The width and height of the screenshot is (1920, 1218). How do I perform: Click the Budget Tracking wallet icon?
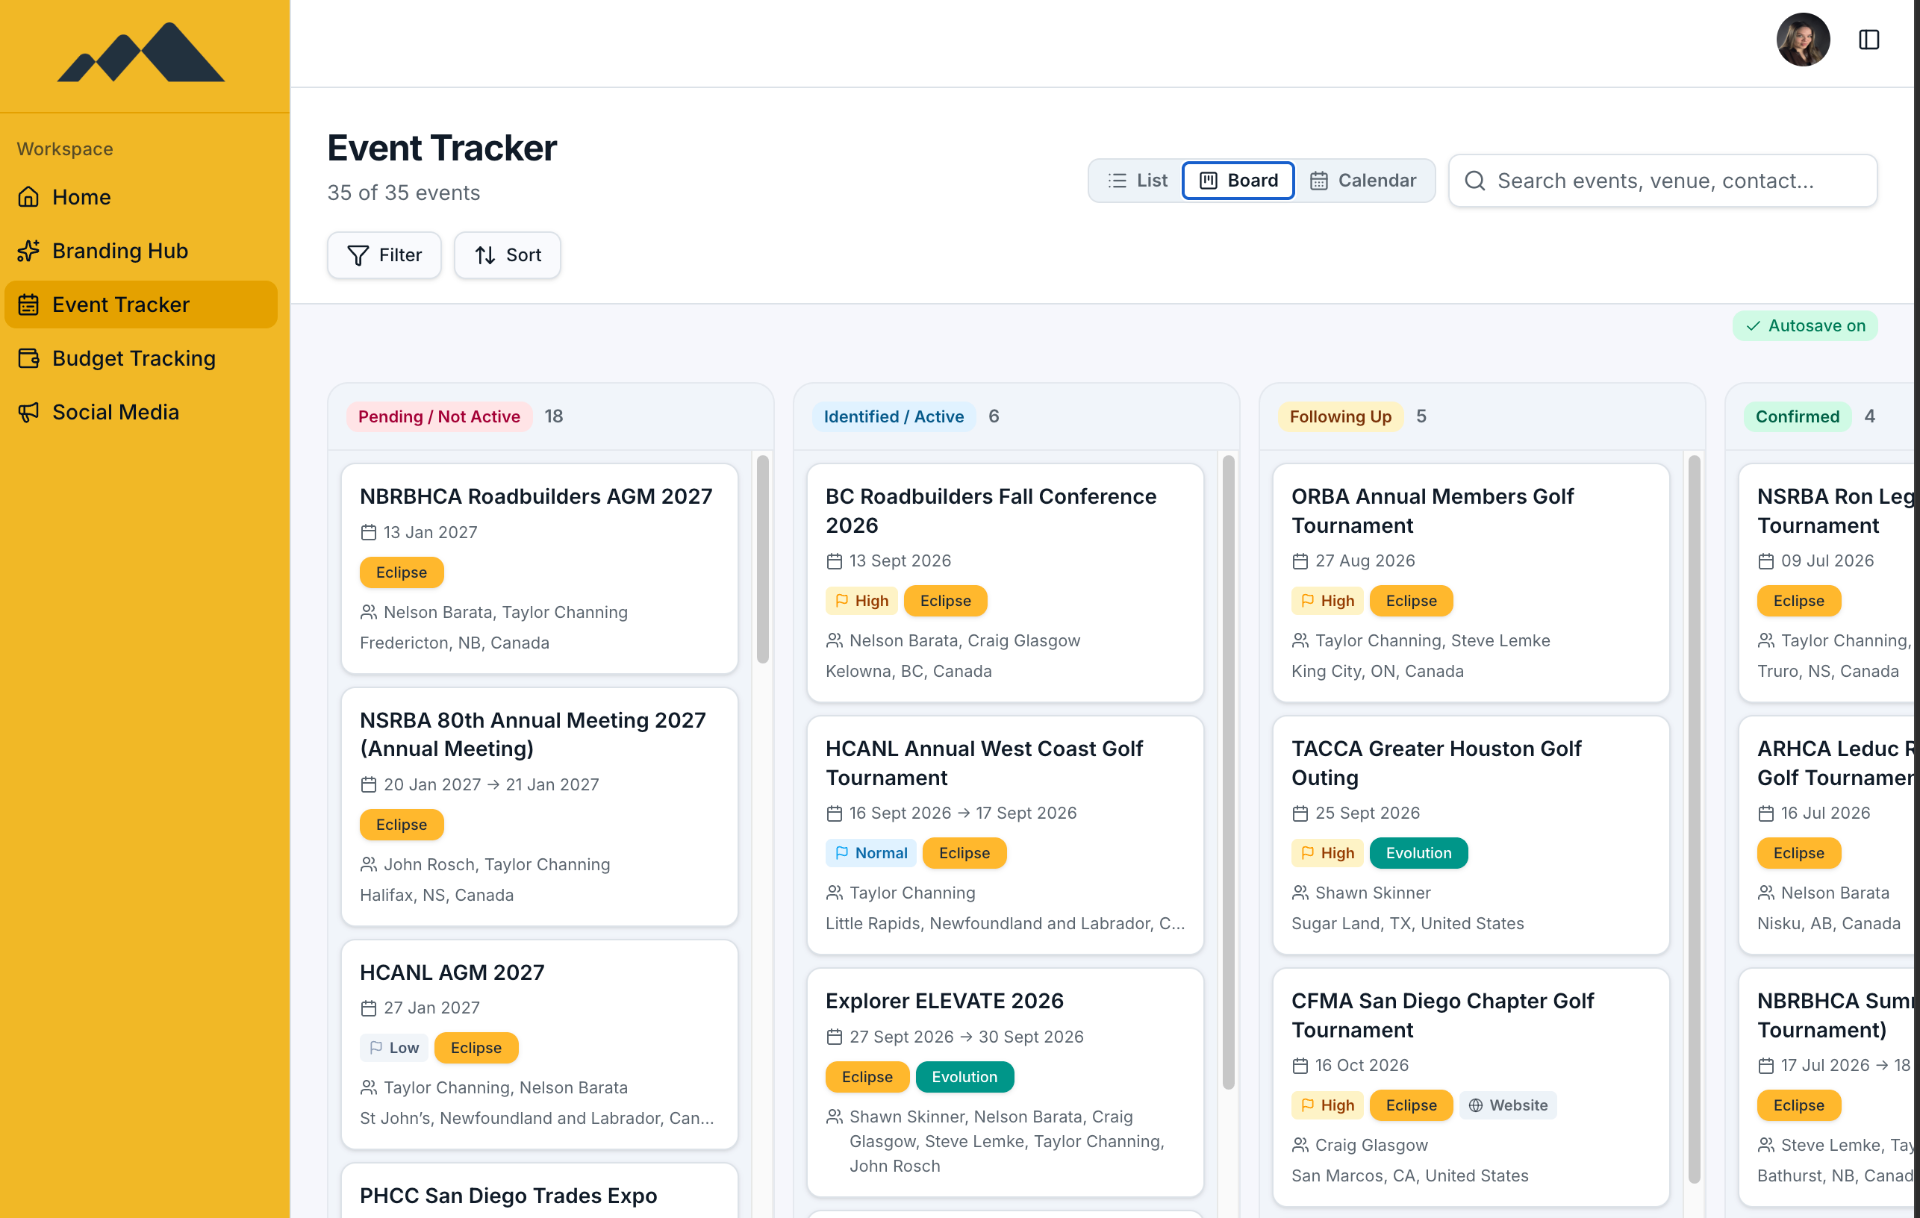(x=29, y=358)
